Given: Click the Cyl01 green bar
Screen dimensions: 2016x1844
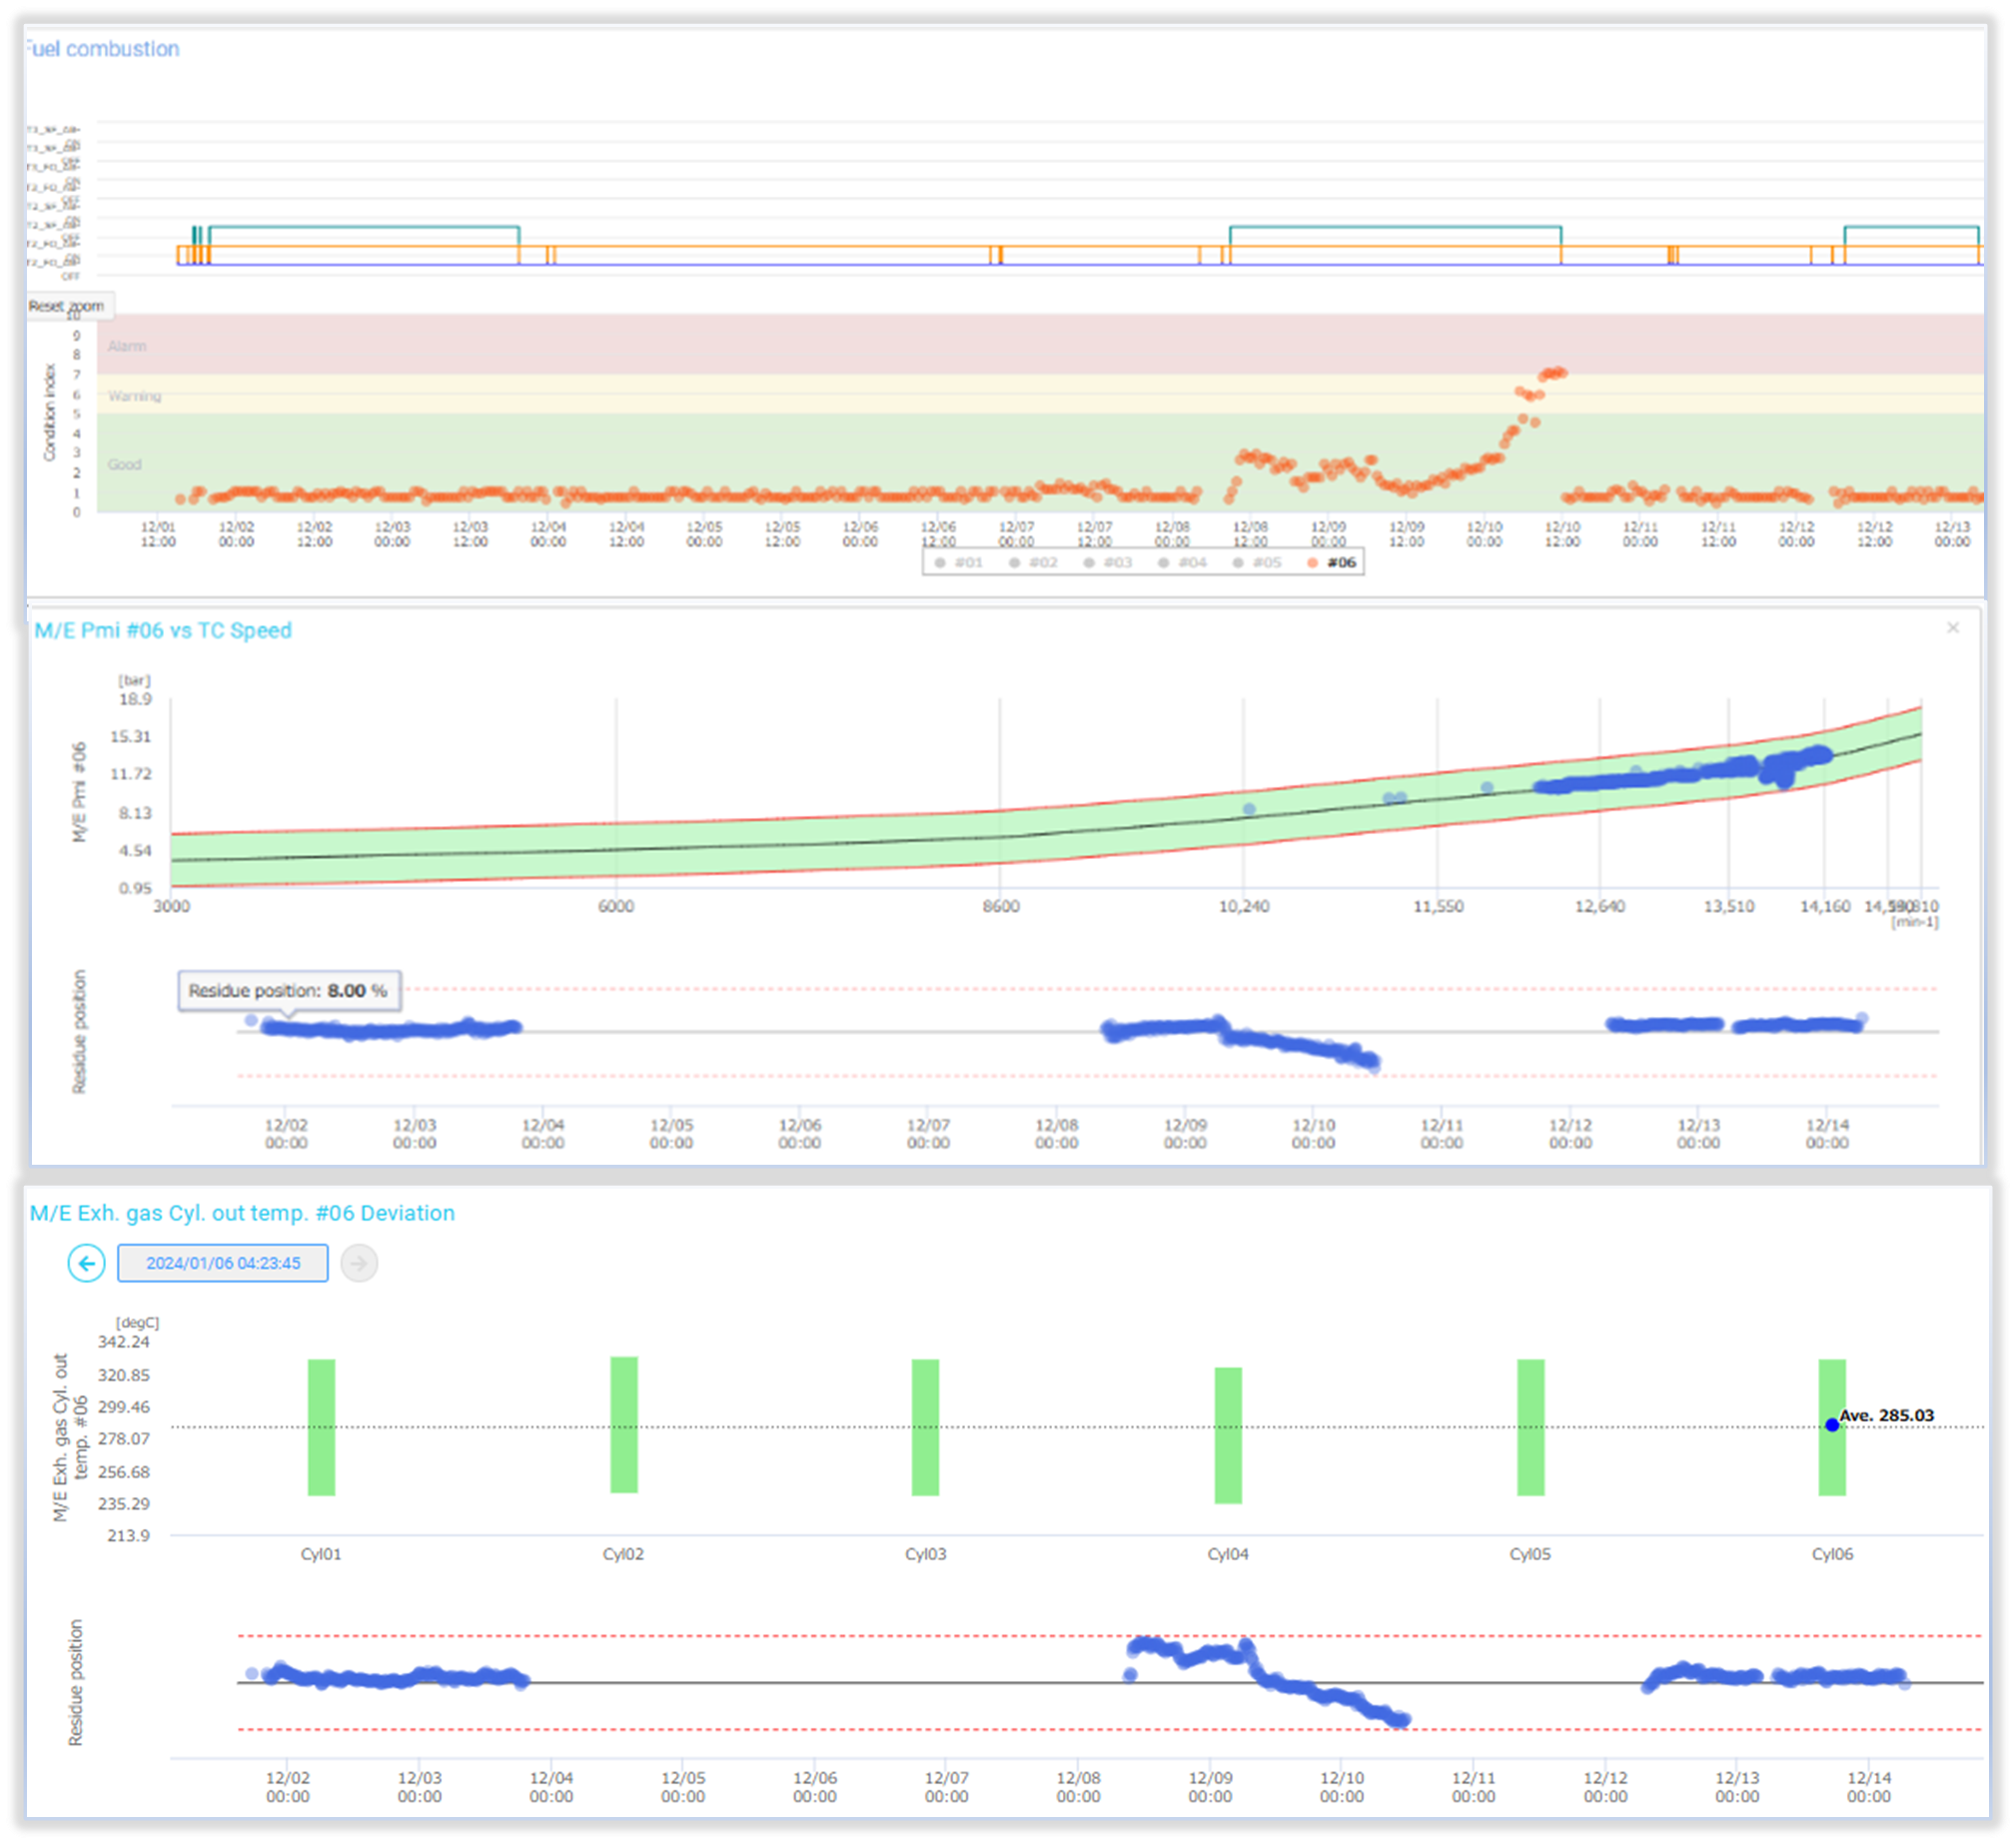Looking at the screenshot, I should [321, 1428].
